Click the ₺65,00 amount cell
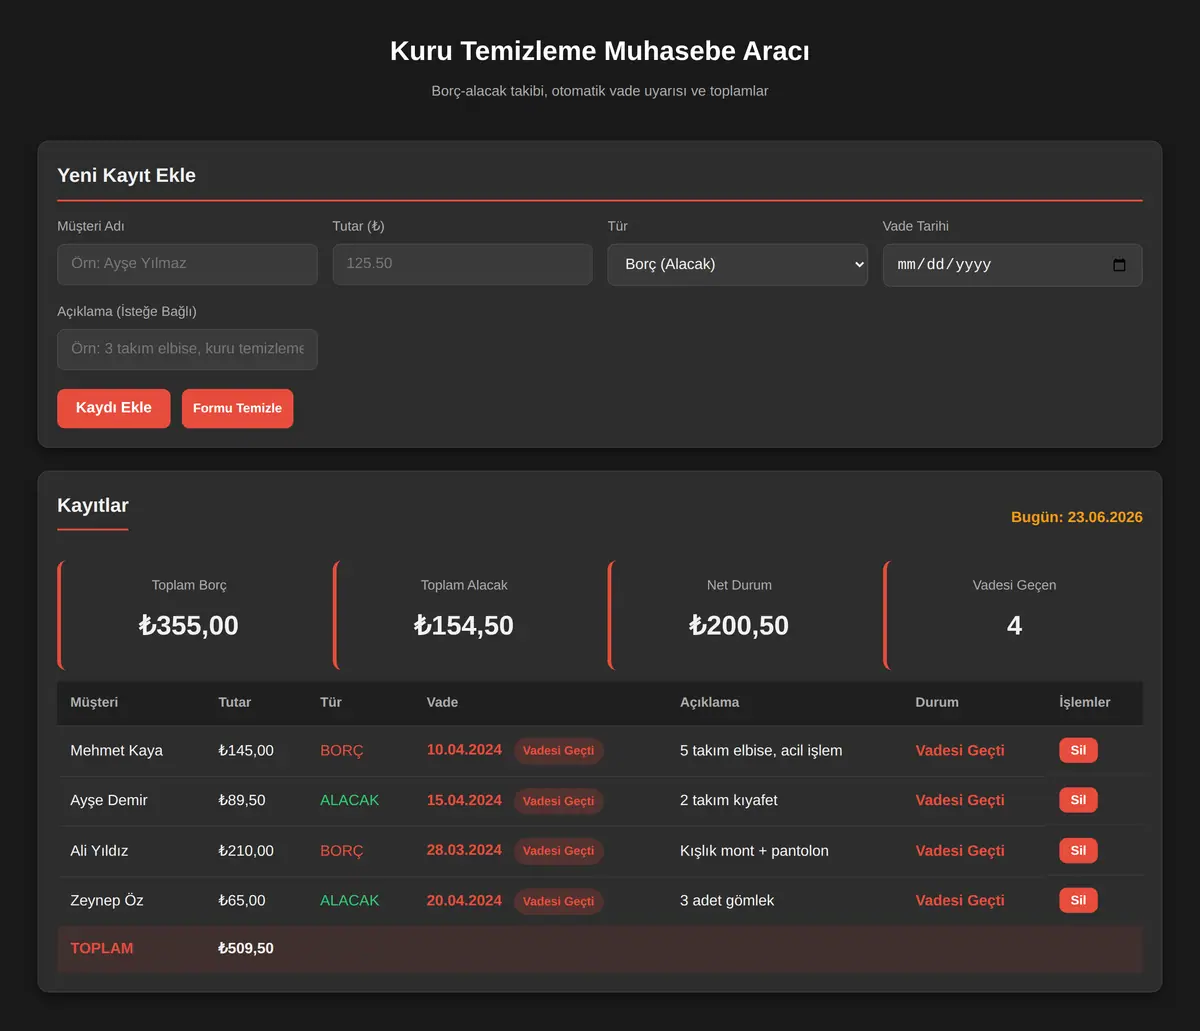1200x1031 pixels. click(242, 901)
